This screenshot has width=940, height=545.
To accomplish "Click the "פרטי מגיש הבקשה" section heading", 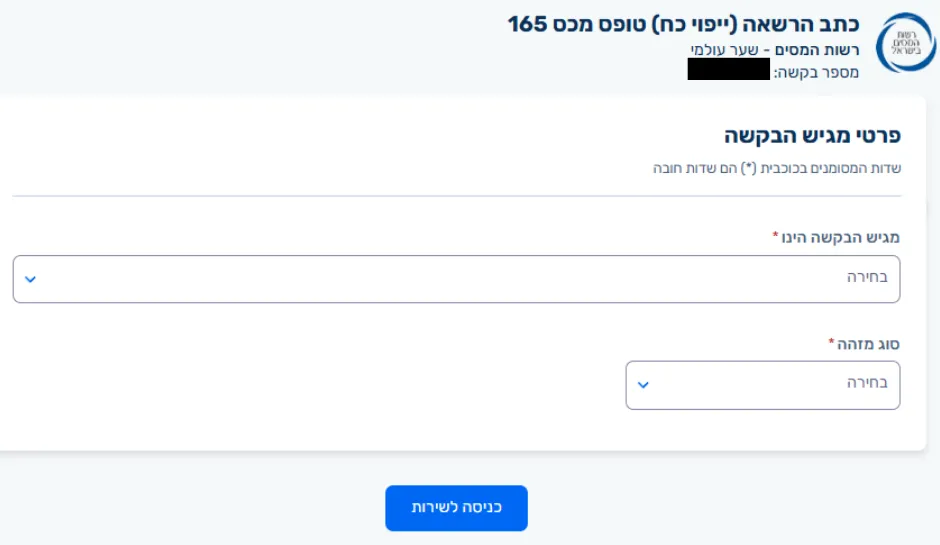I will 811,136.
